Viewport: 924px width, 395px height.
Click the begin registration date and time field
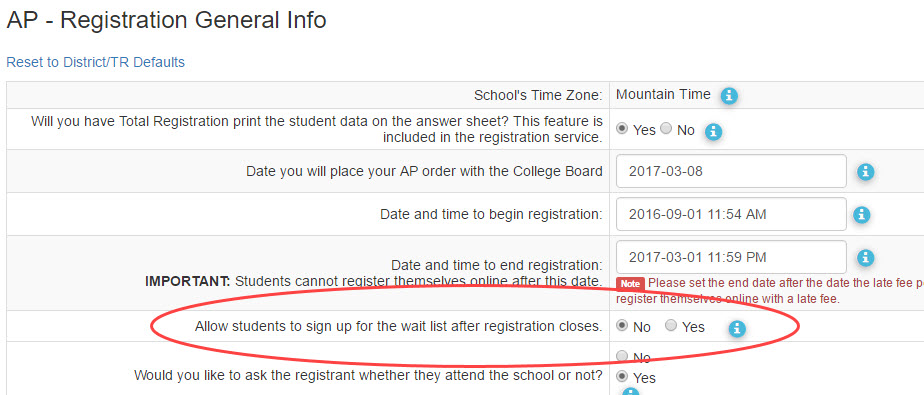tap(731, 214)
